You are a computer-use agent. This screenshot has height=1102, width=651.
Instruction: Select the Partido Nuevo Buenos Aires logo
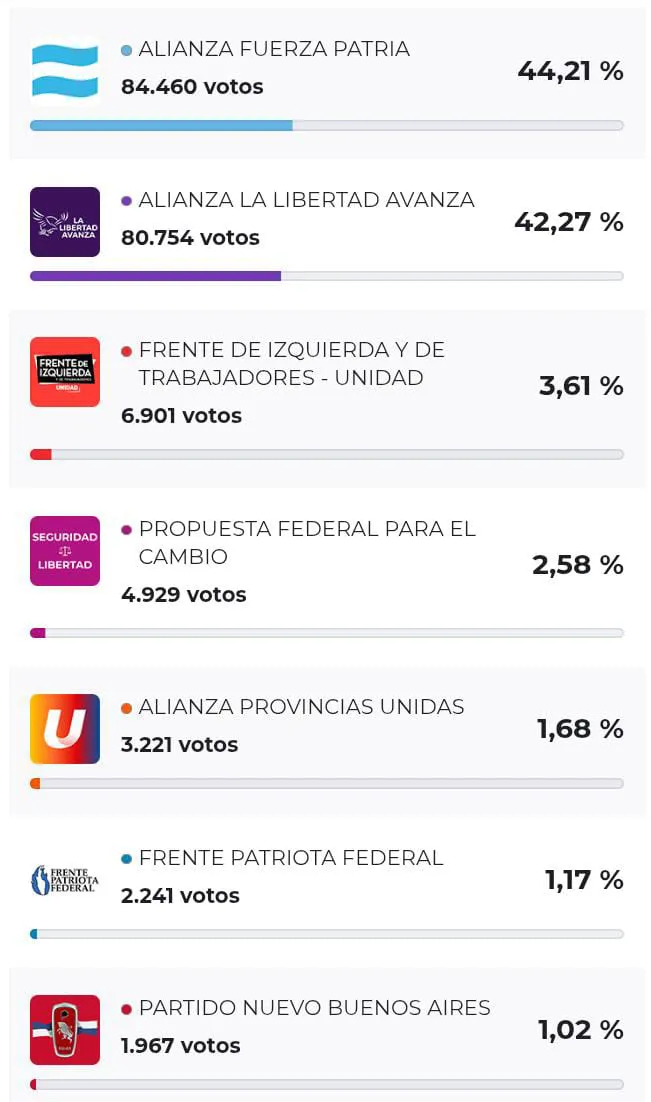65,1030
